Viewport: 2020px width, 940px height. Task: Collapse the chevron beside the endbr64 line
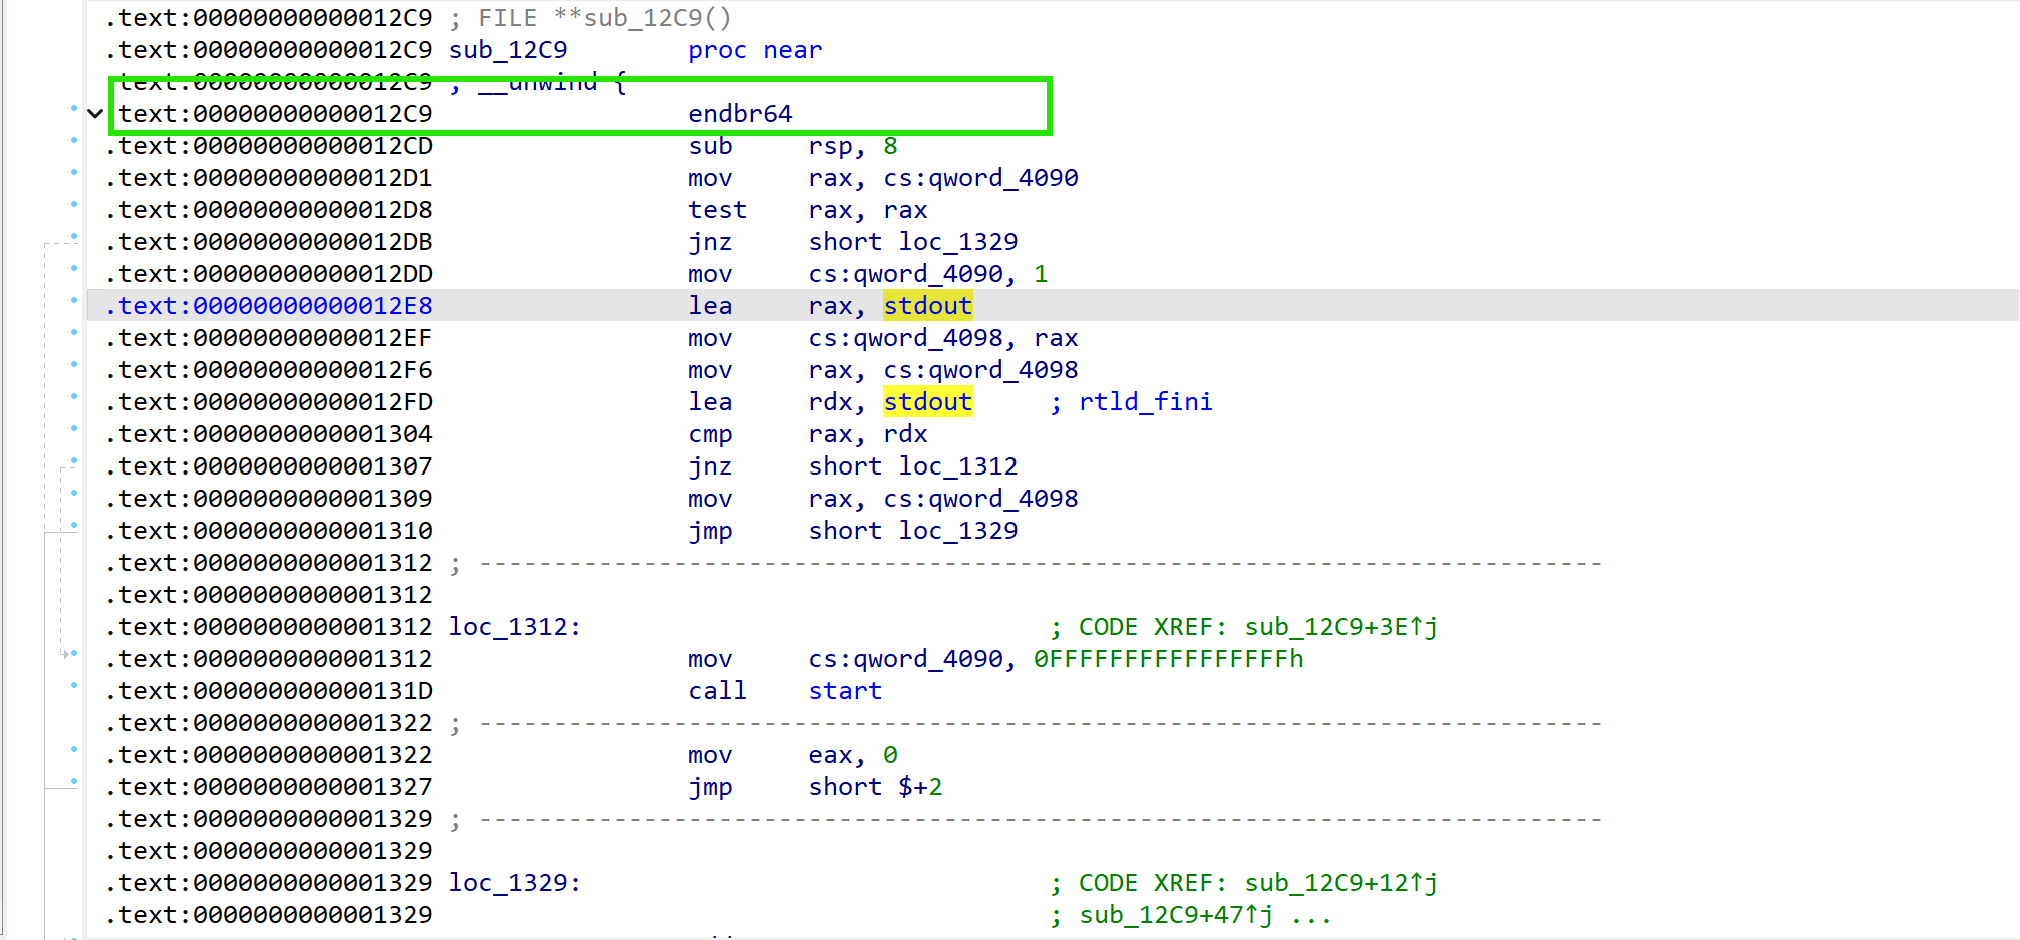pos(95,114)
